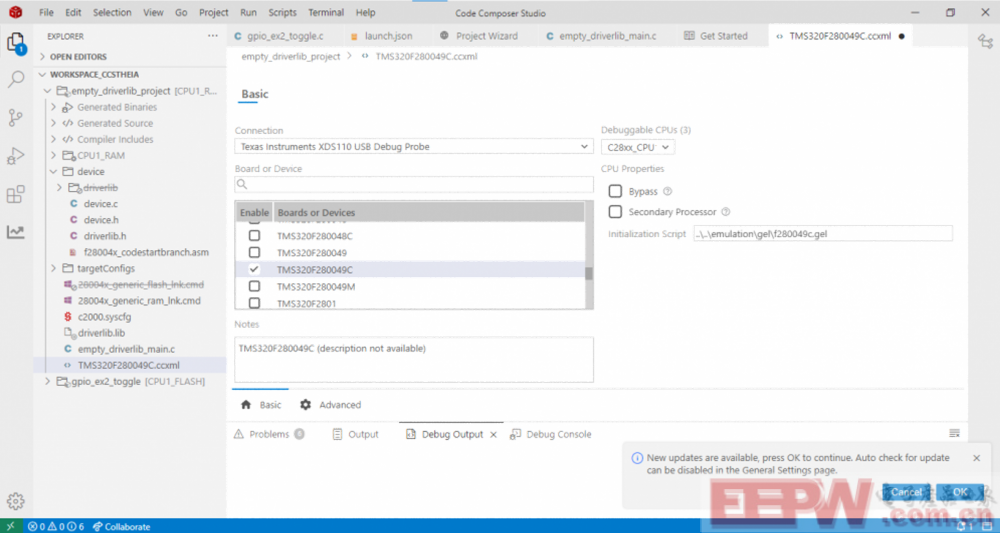The height and width of the screenshot is (533, 1000).
Task: Open the graph analysis view icon
Action: (16, 232)
